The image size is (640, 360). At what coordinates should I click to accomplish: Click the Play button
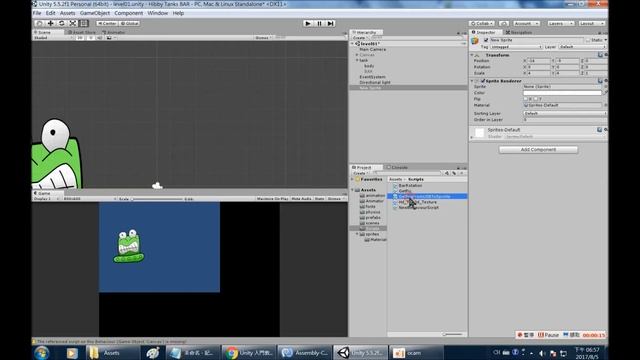(x=308, y=23)
